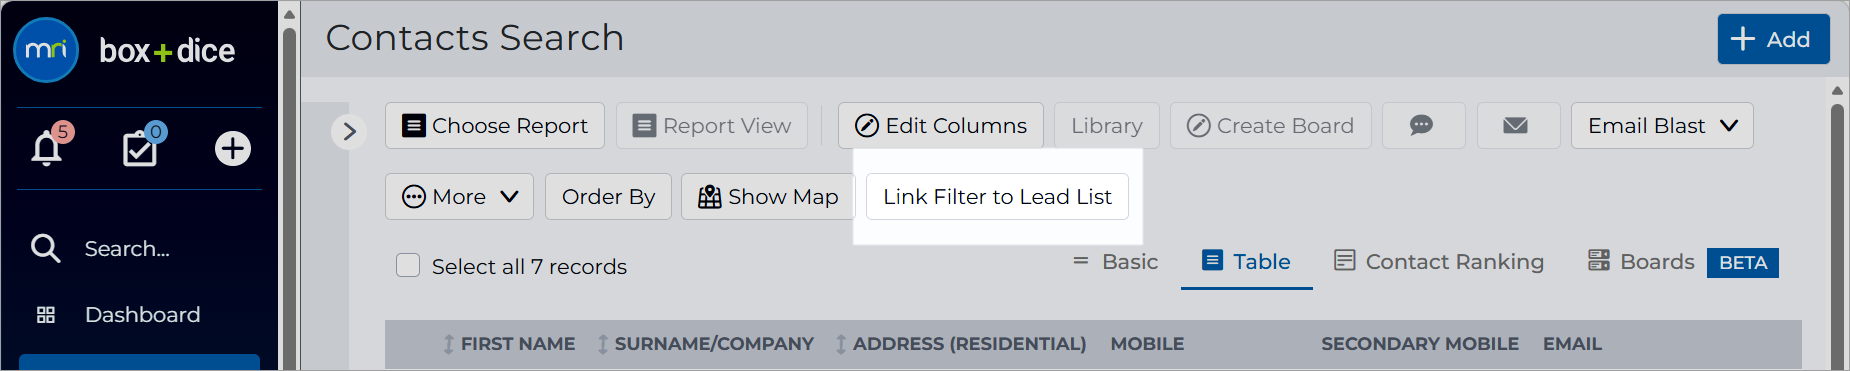Switch to the Contact Ranking tab
Image resolution: width=1850 pixels, height=371 pixels.
click(x=1439, y=261)
